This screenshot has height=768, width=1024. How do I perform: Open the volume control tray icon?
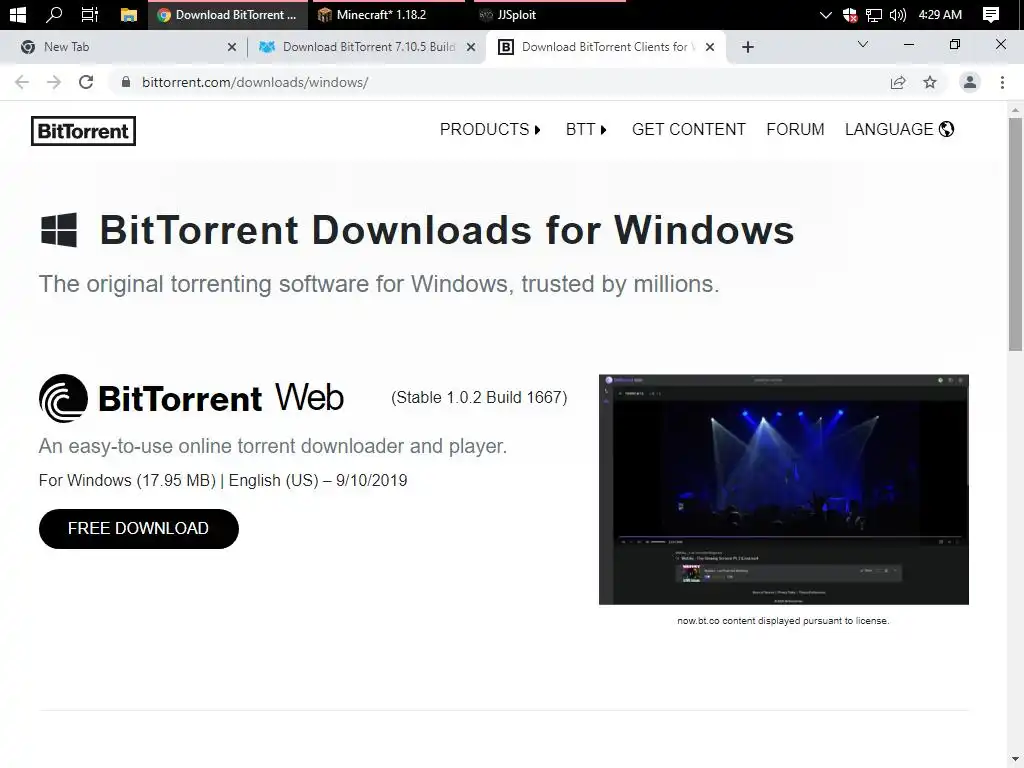898,14
